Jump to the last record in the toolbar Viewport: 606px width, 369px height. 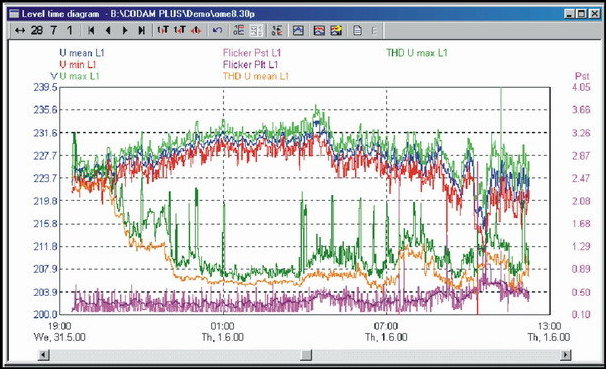point(142,30)
